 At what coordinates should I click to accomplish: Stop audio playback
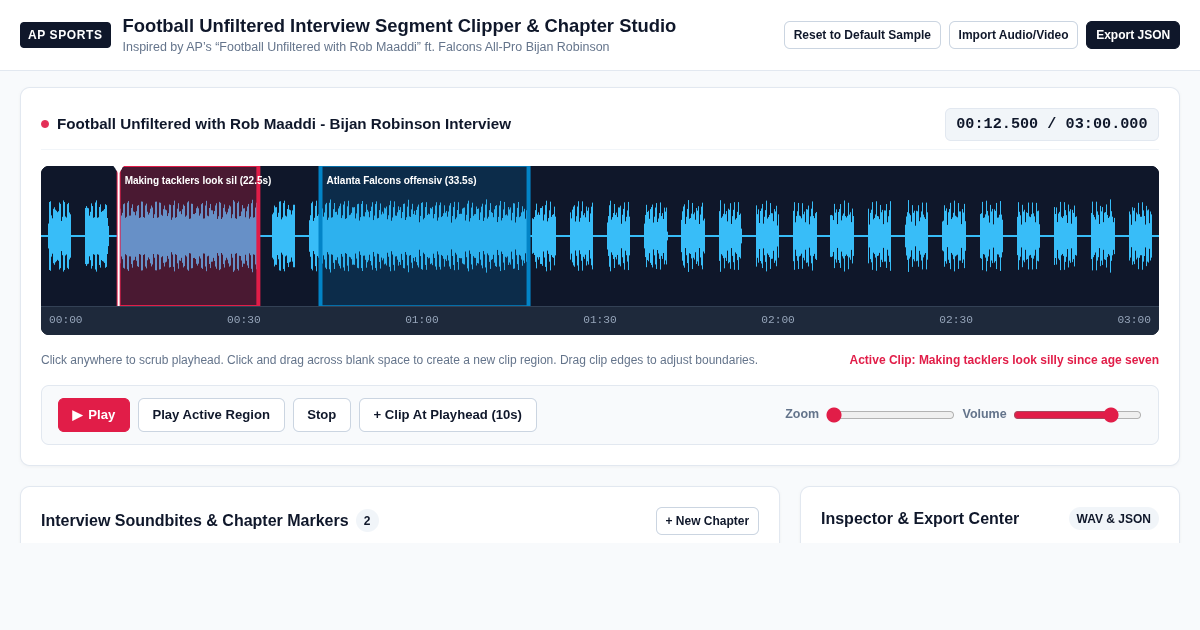point(322,415)
